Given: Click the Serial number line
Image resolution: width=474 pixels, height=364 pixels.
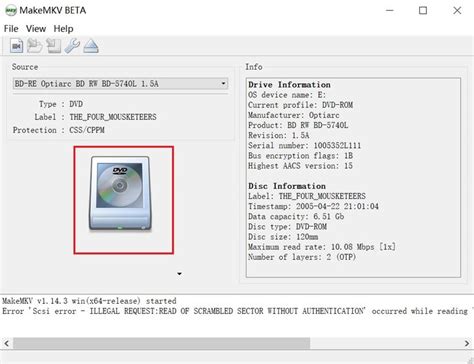Looking at the screenshot, I should pos(304,145).
